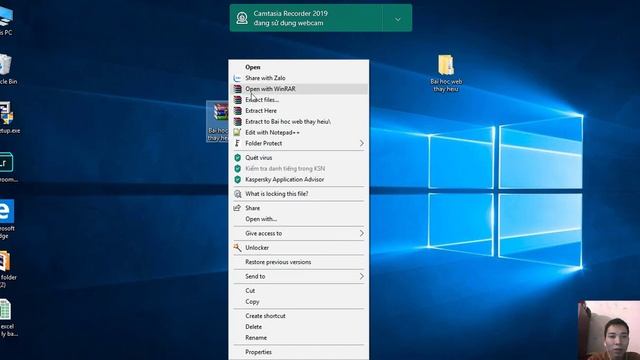Open Give access to submenu
The image size is (640, 360).
tap(298, 233)
